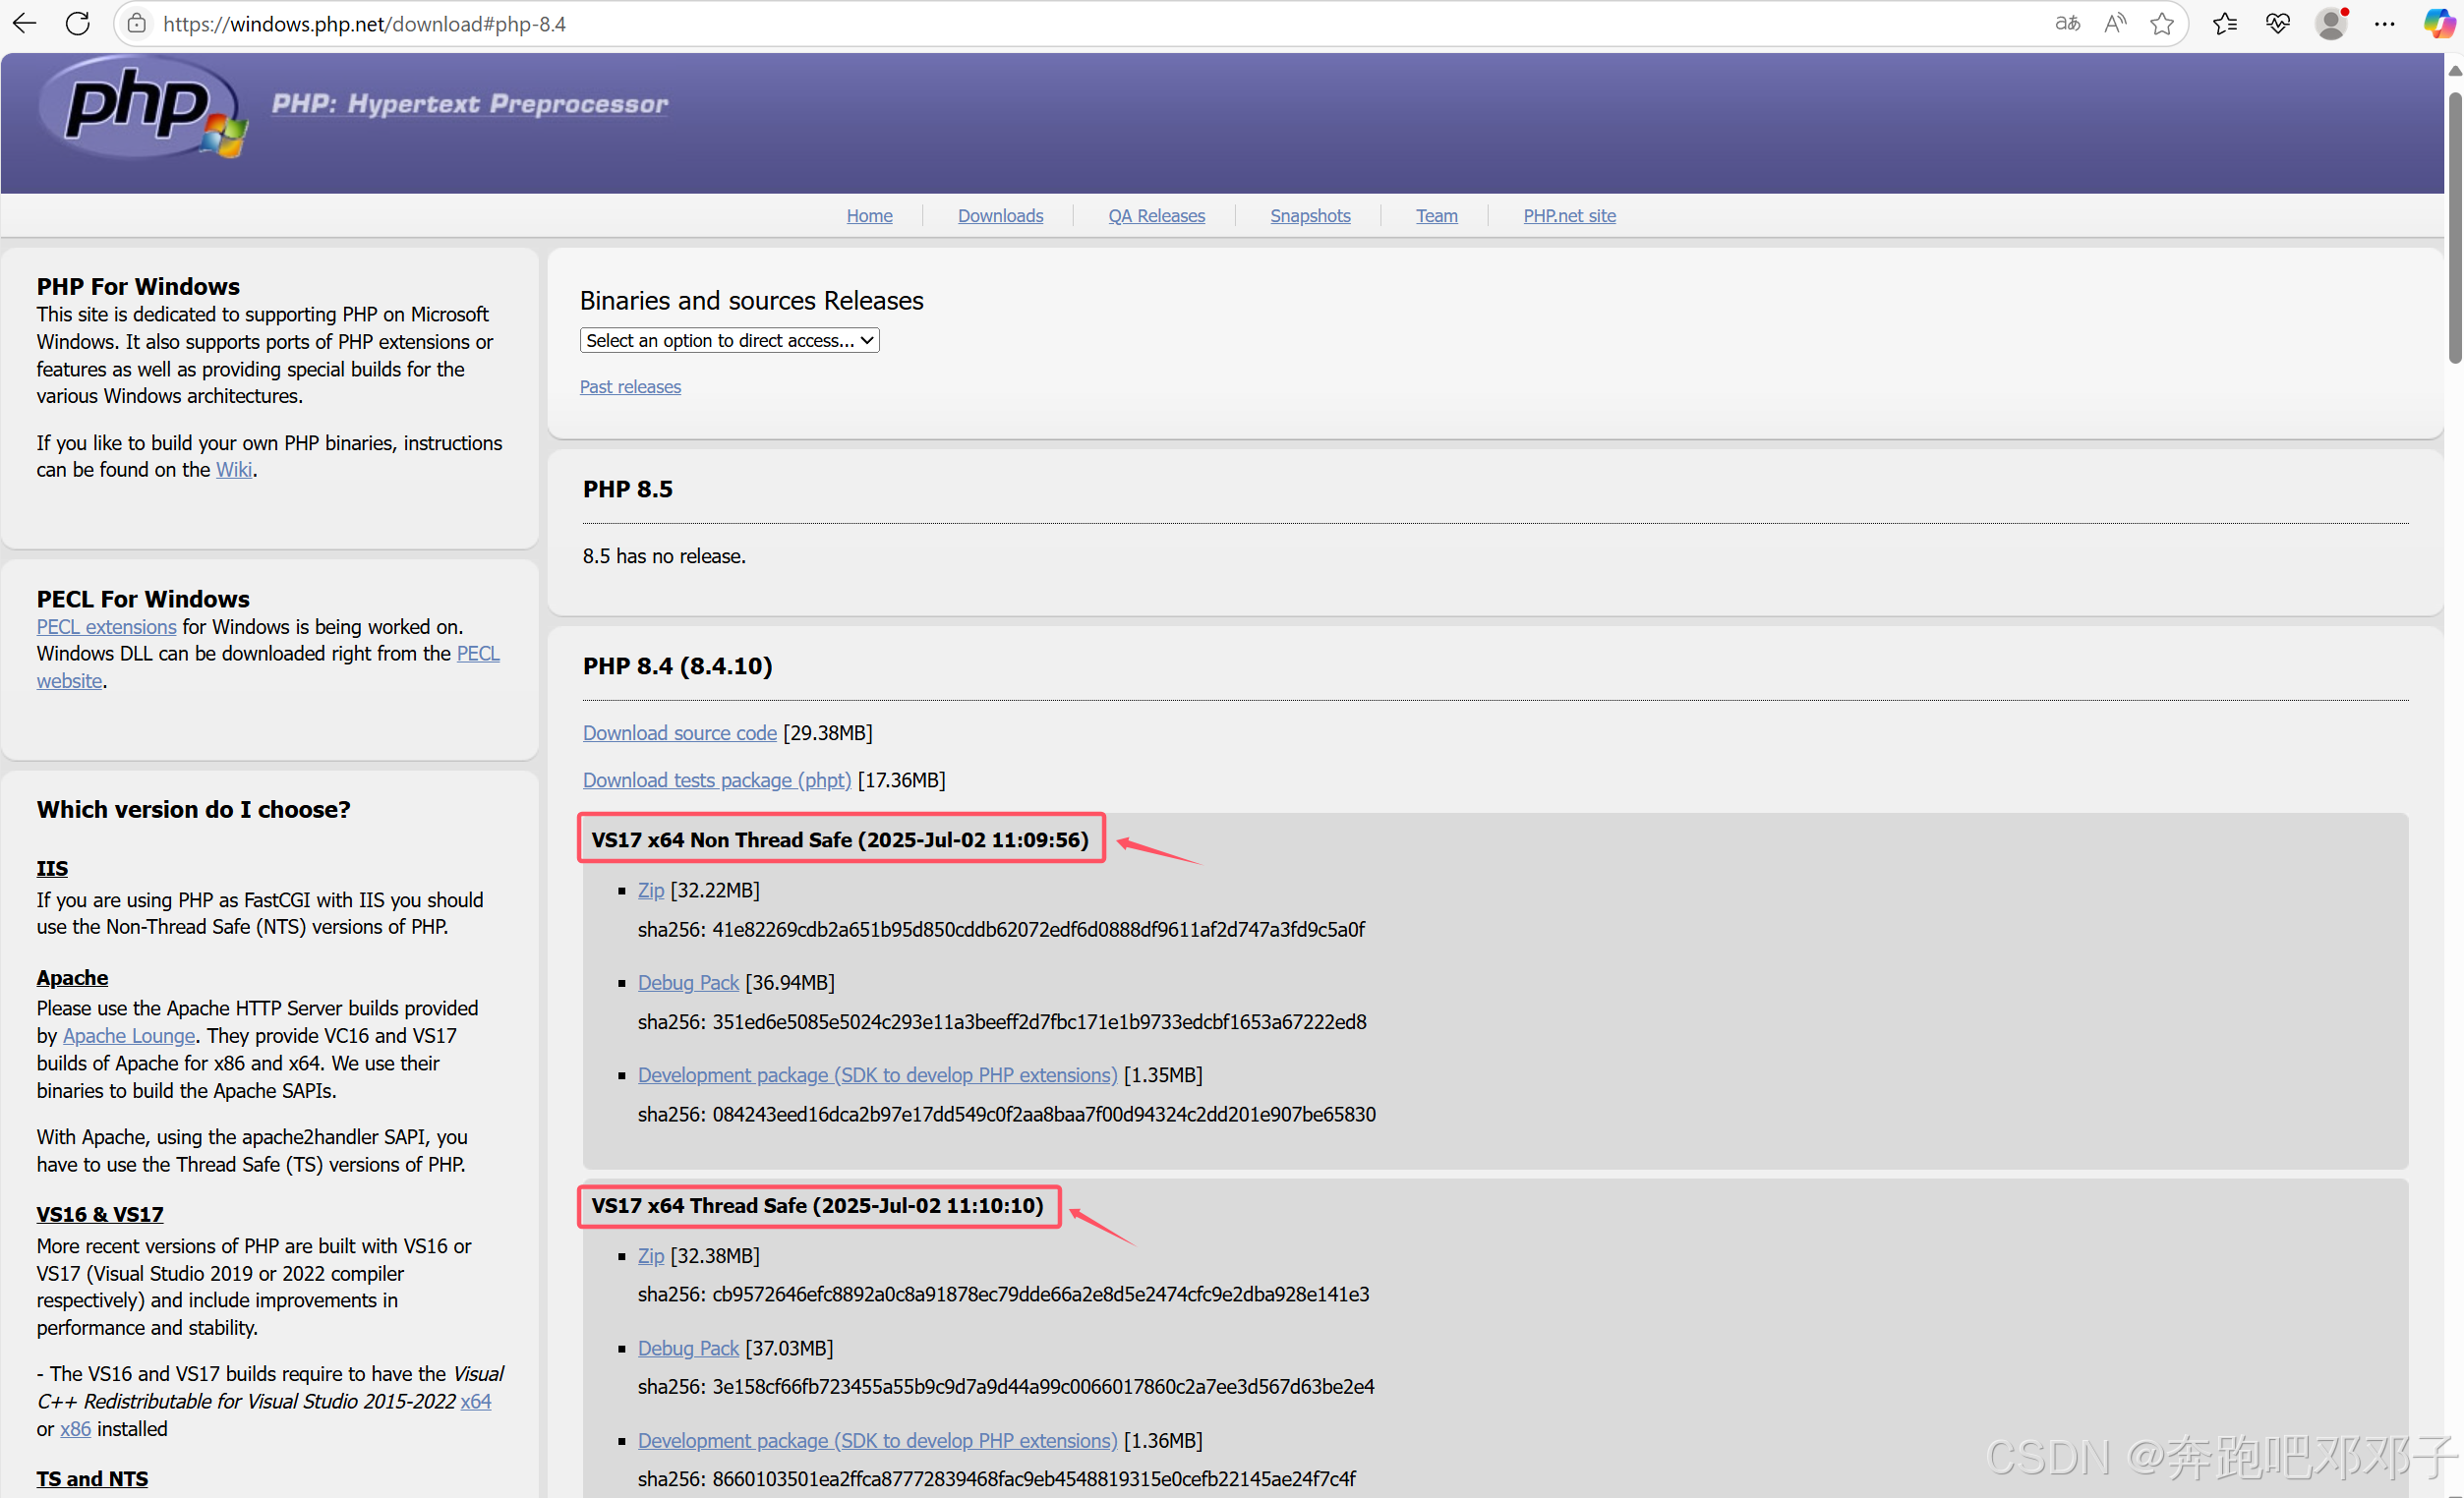This screenshot has width=2464, height=1498.
Task: Download Thread Safe Development package [1.36MB]
Action: click(x=877, y=1440)
